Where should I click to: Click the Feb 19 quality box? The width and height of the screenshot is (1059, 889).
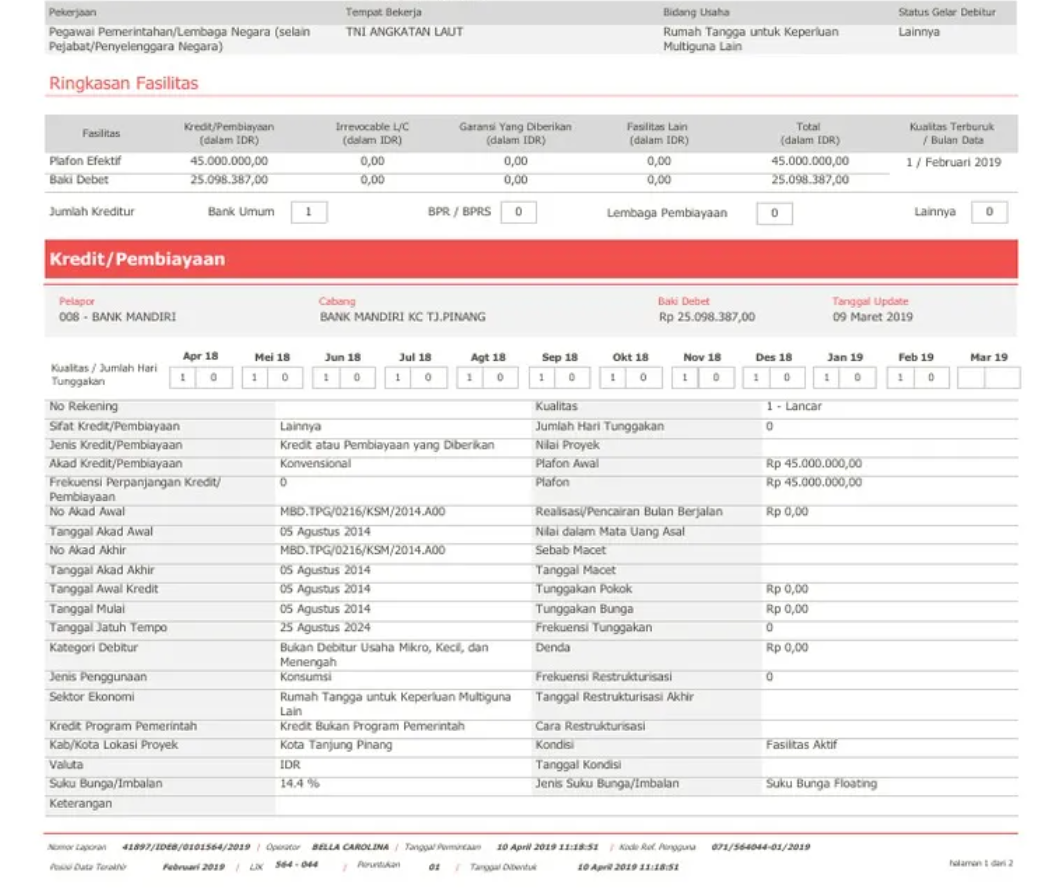point(916,378)
